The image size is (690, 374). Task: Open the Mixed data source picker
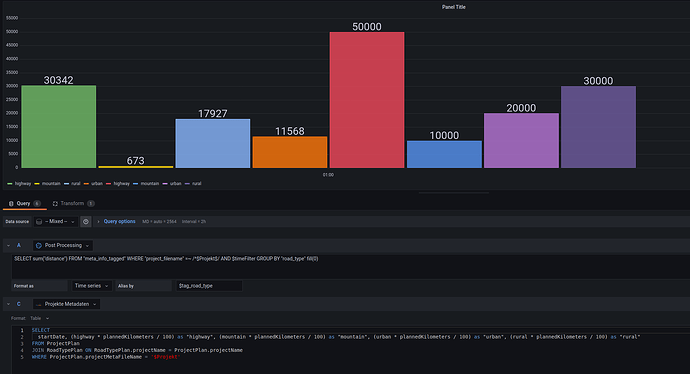(55, 222)
